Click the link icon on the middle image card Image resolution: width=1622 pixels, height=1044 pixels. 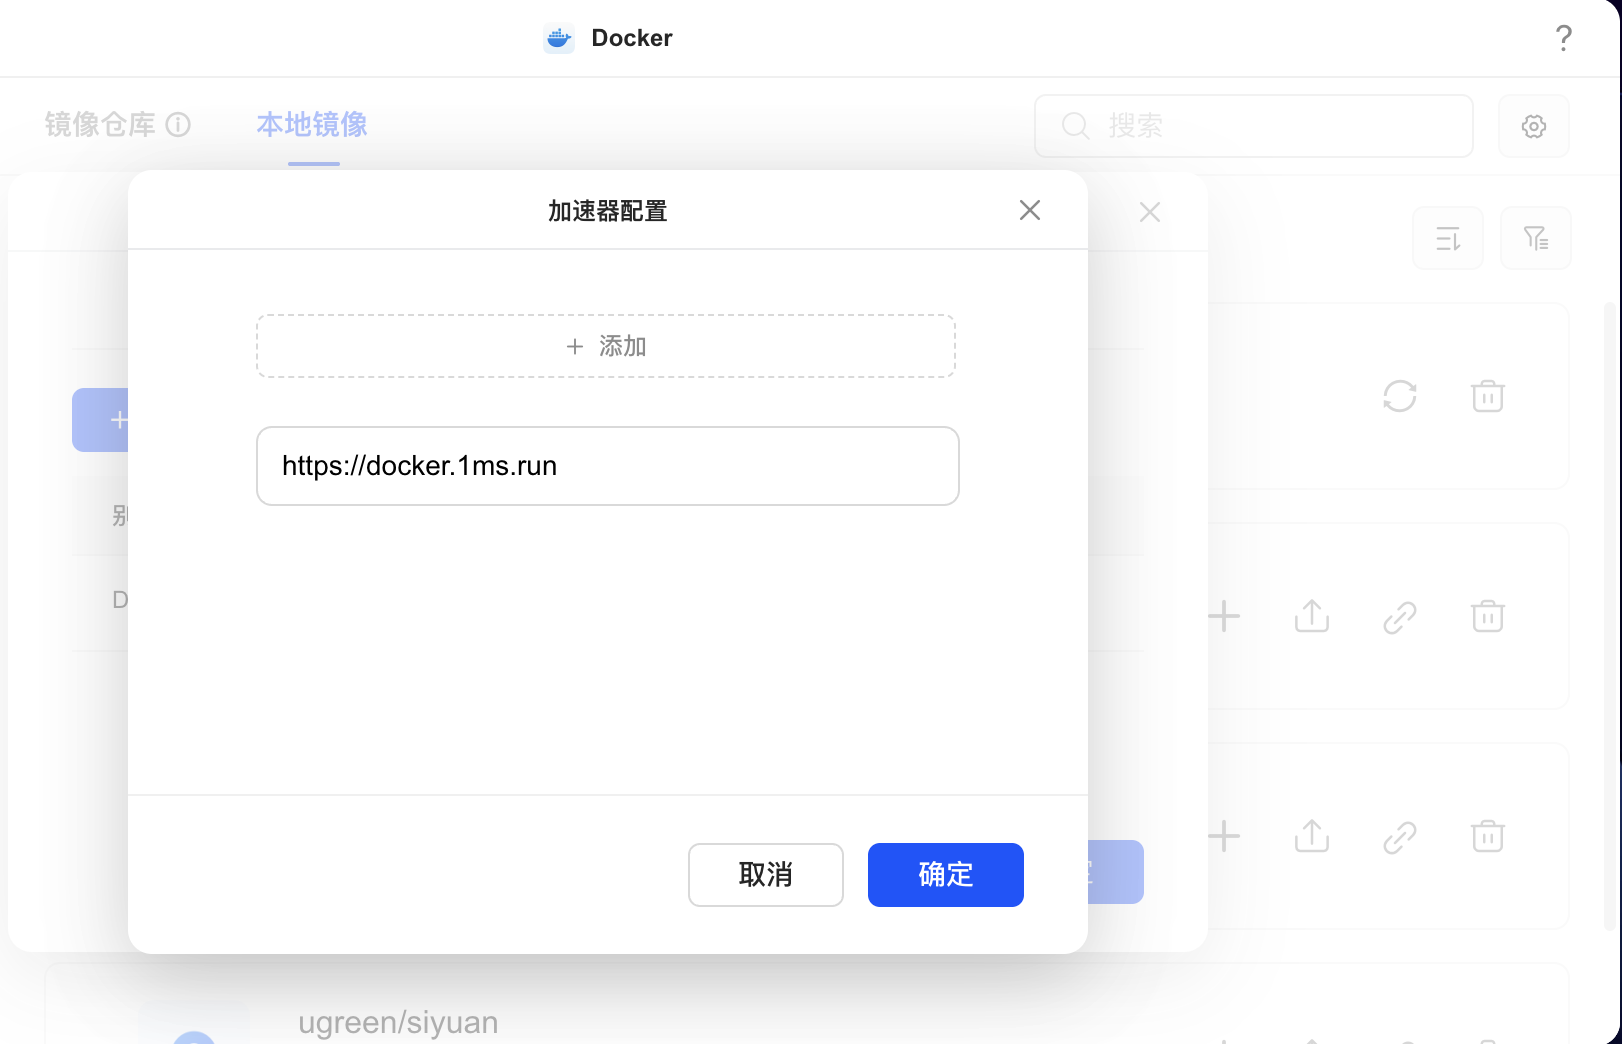point(1400,617)
